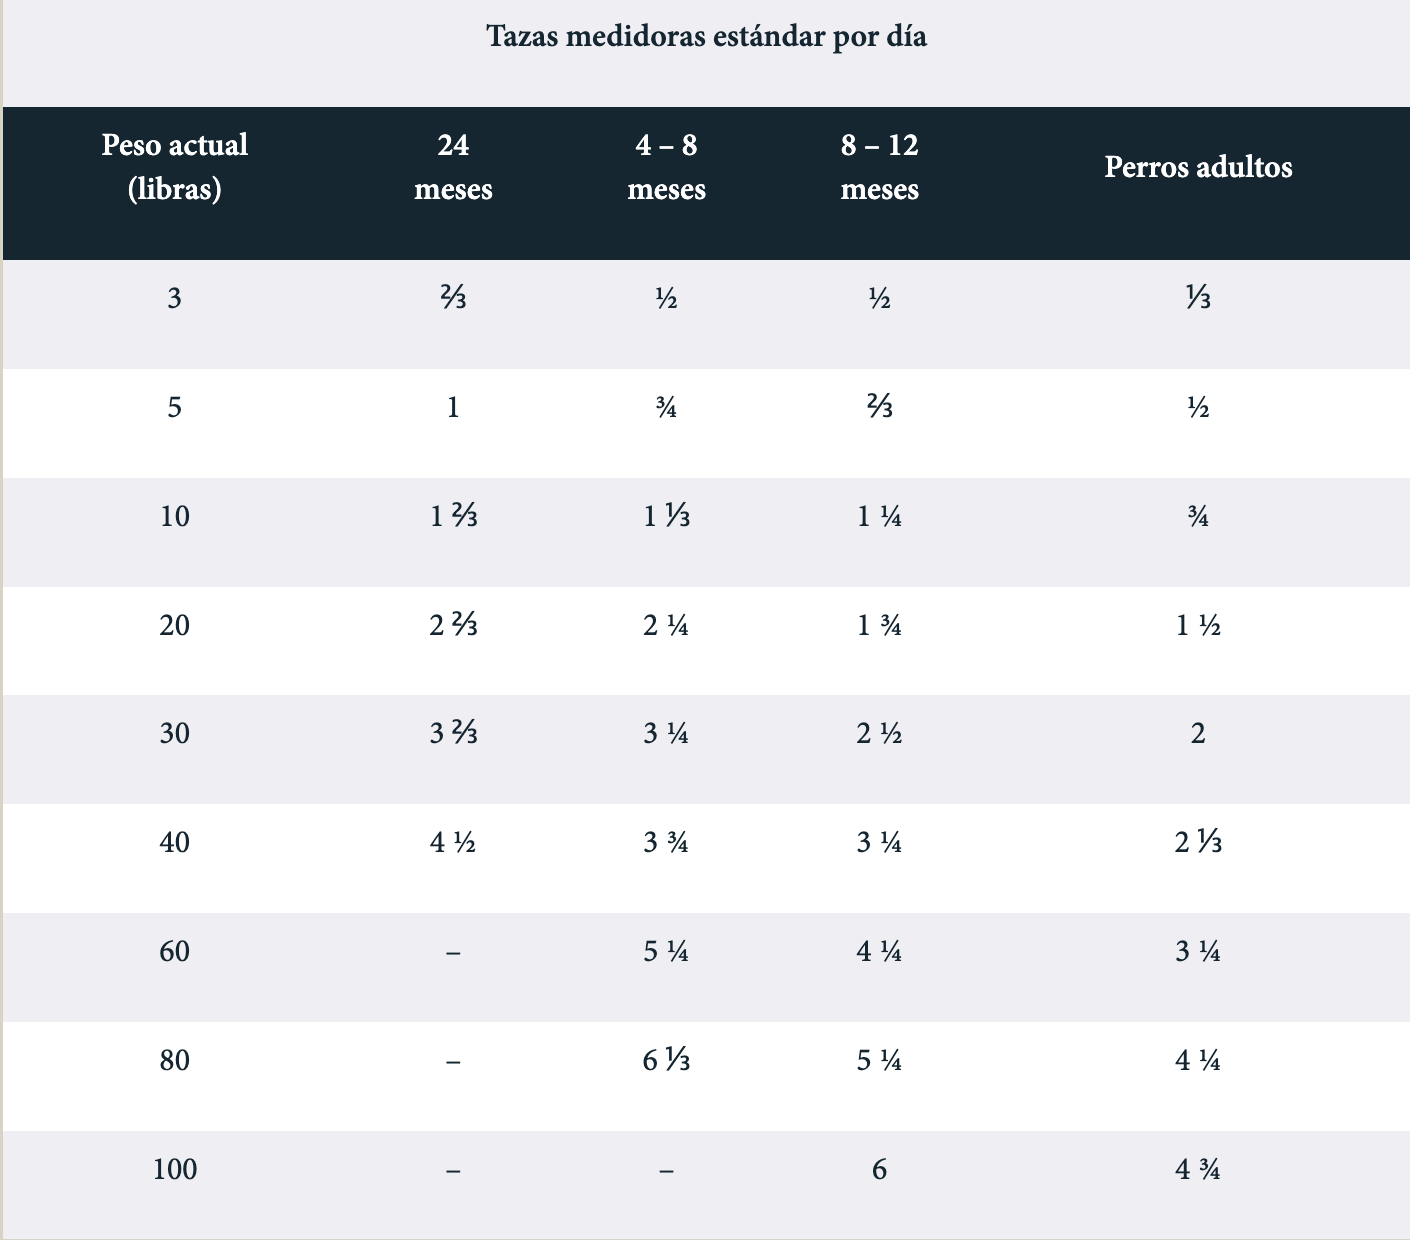Click the table title 'Tazas medidoras estándar por día'
Viewport: 1410px width, 1240px height.
point(706,37)
